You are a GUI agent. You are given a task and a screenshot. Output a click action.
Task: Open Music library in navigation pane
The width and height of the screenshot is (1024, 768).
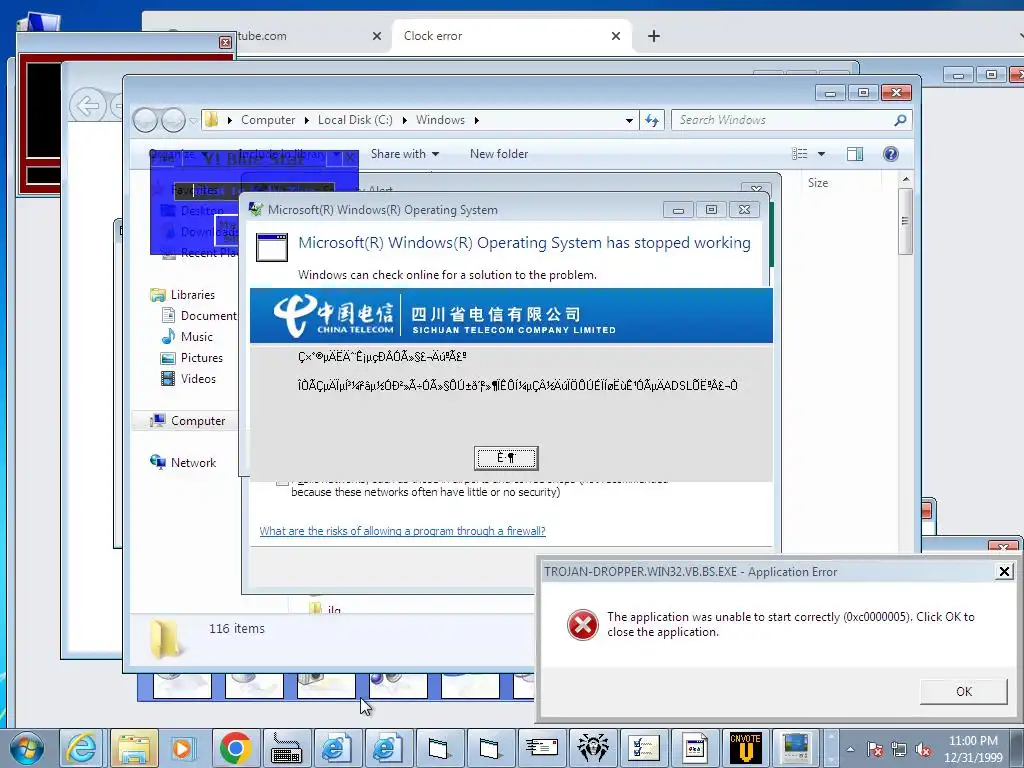(x=197, y=336)
